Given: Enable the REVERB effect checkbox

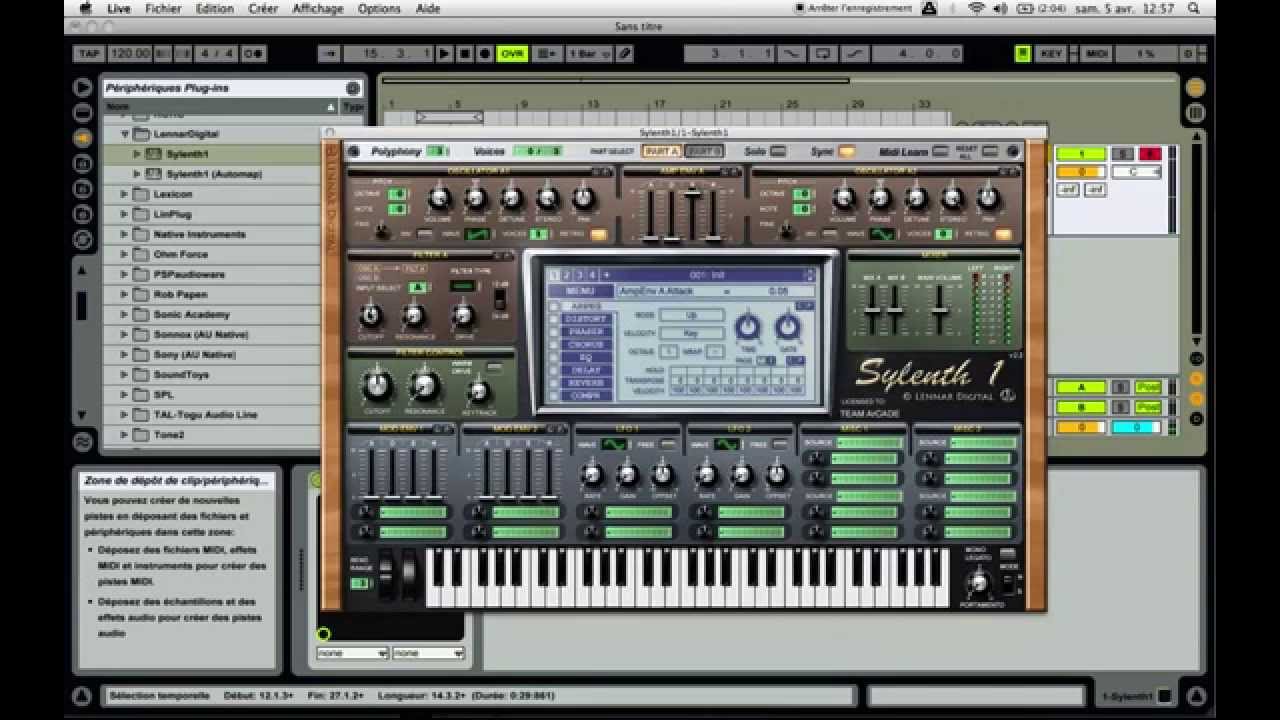Looking at the screenshot, I should tap(554, 383).
